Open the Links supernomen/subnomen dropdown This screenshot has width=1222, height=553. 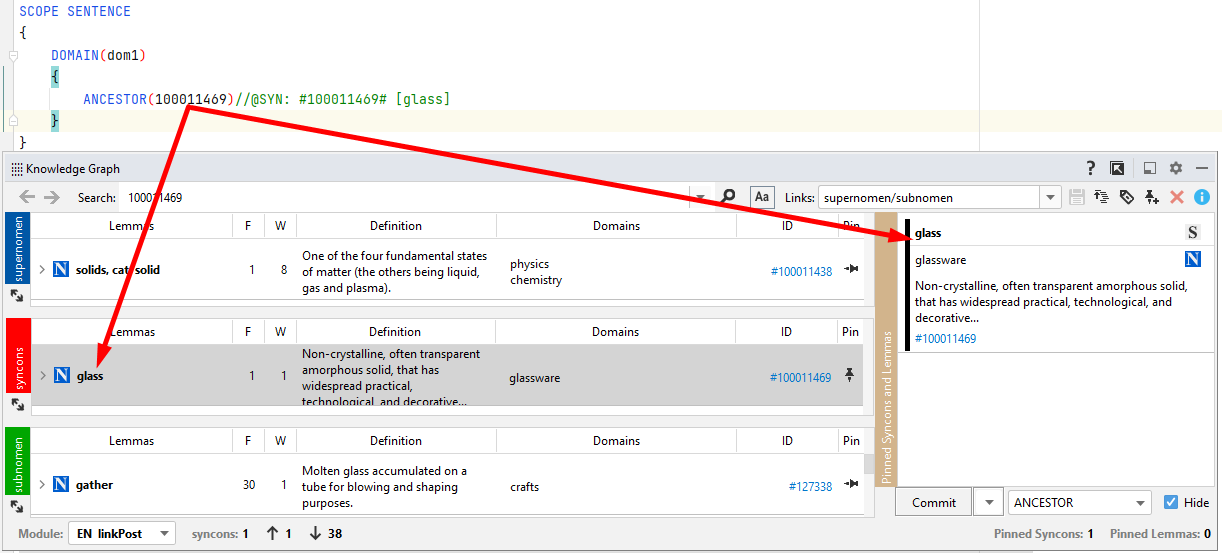click(1050, 198)
